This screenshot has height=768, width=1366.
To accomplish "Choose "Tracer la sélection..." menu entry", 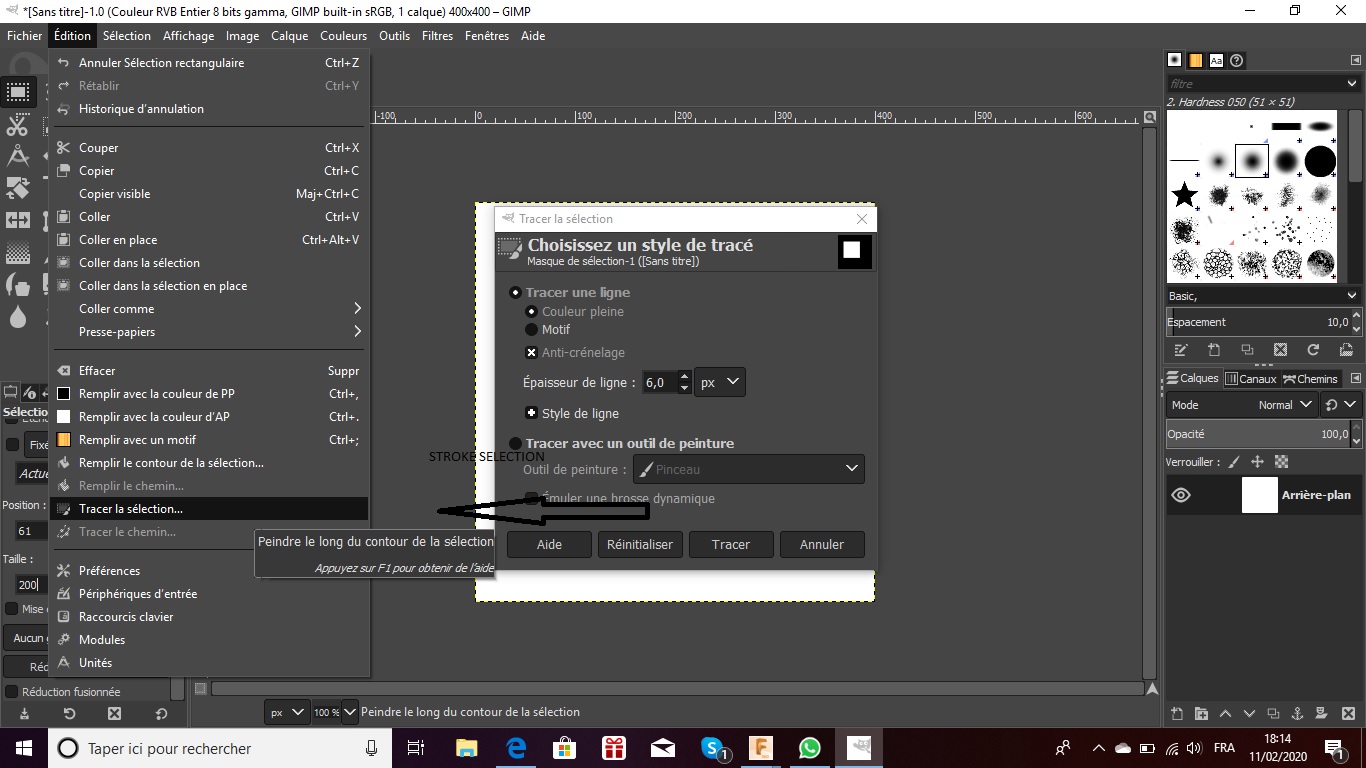I will [x=210, y=509].
